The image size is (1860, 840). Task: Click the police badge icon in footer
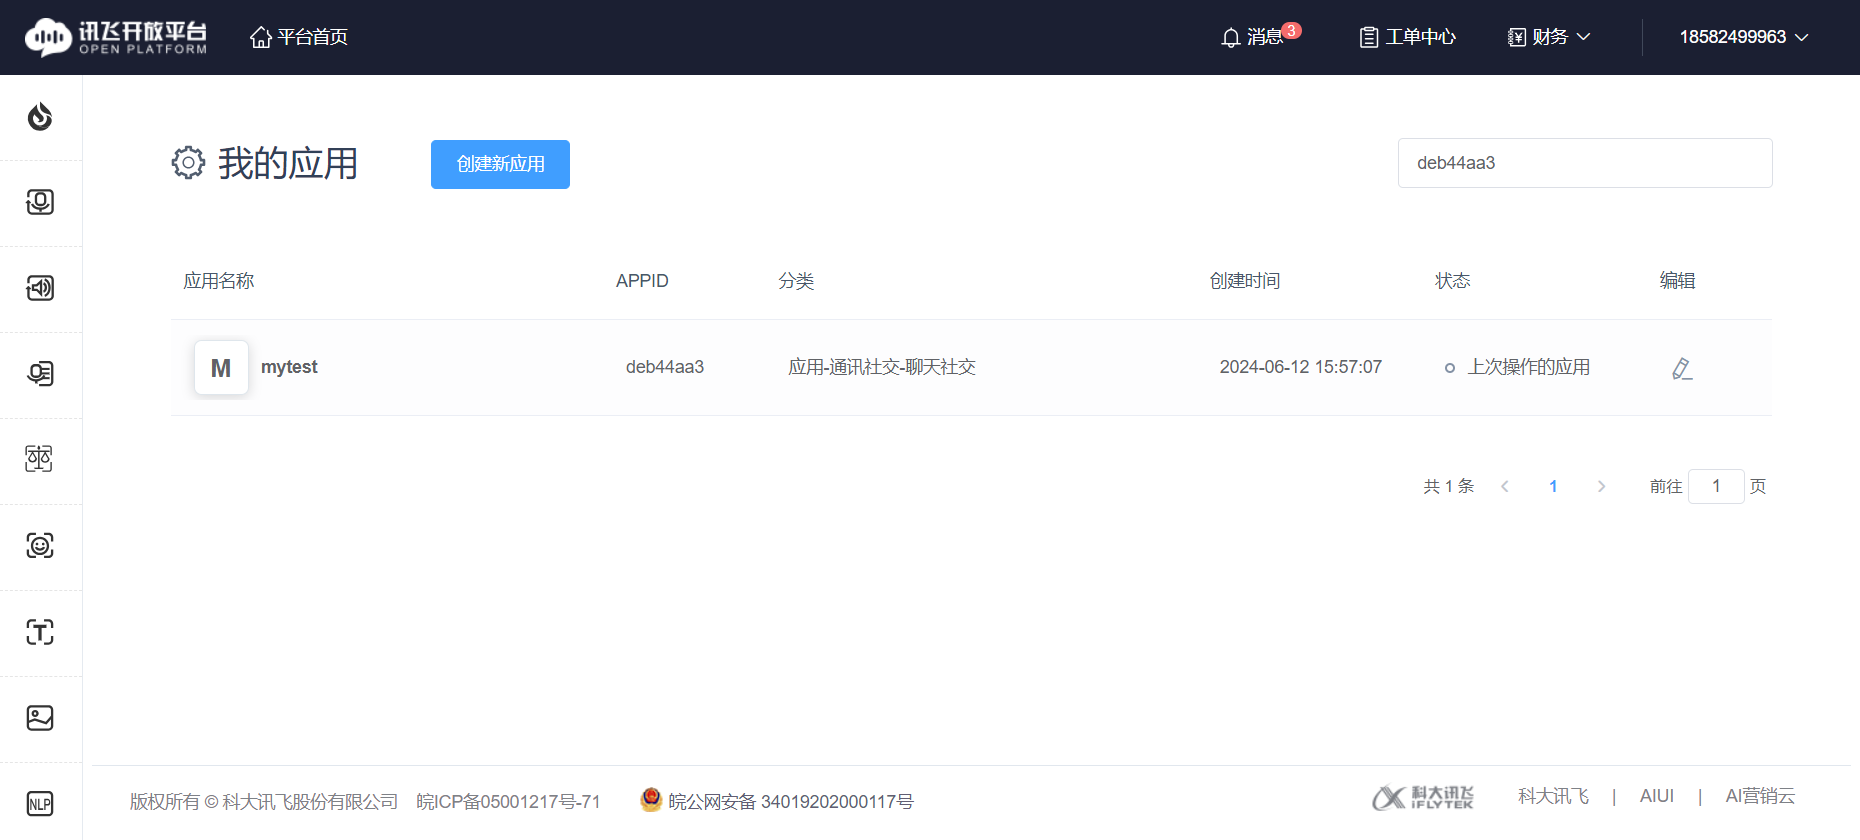pyautogui.click(x=651, y=800)
